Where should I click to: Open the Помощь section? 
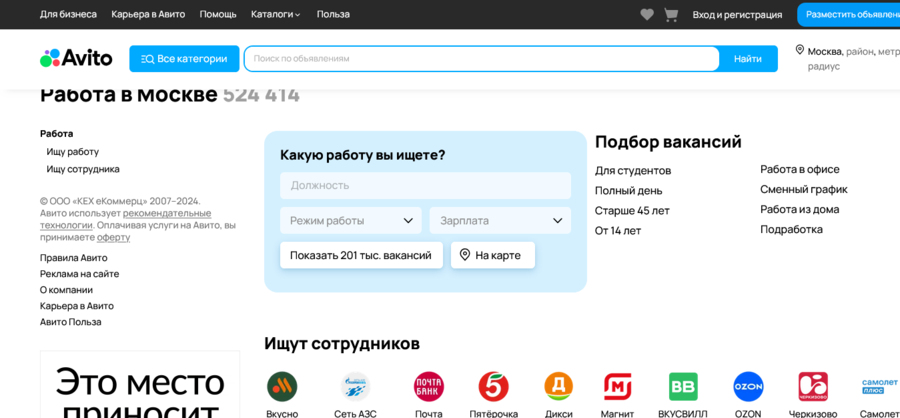click(x=218, y=14)
